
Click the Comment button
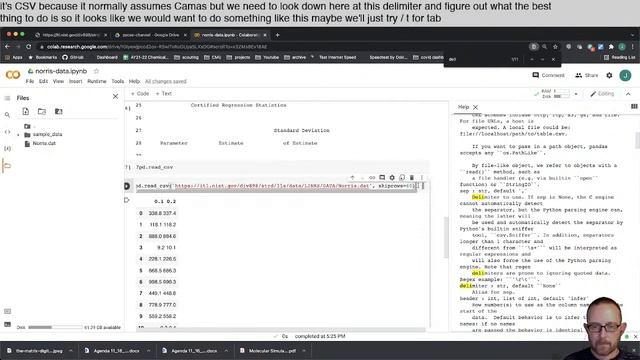click(x=549, y=76)
